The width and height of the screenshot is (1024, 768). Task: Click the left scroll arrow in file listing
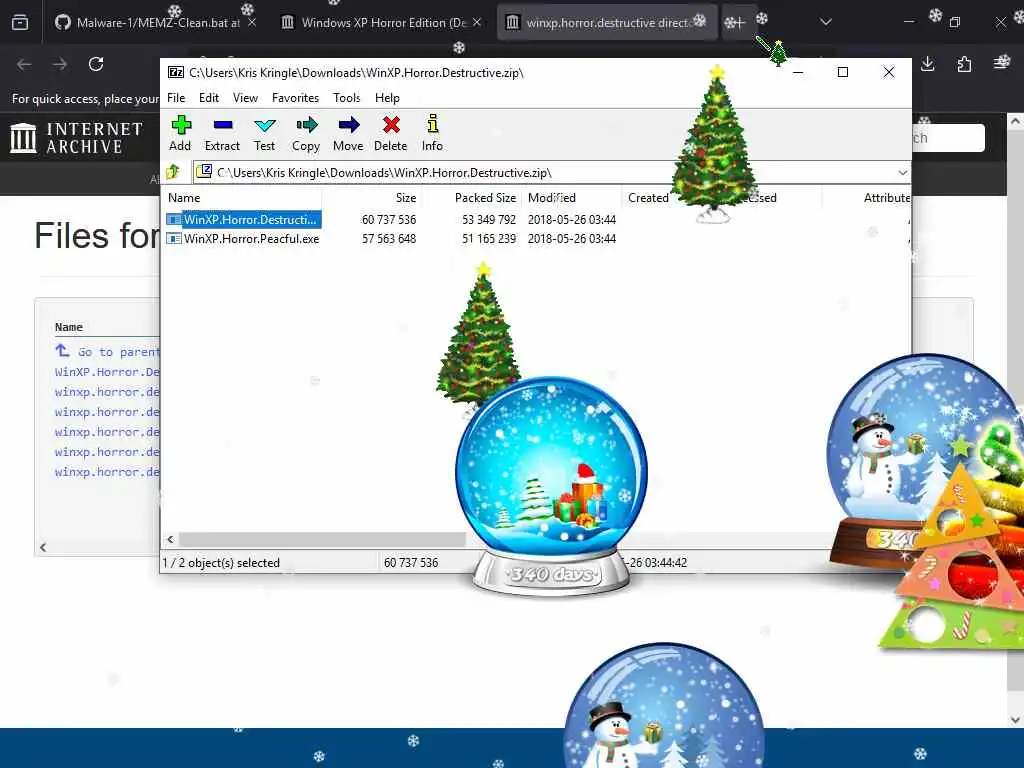coord(43,547)
